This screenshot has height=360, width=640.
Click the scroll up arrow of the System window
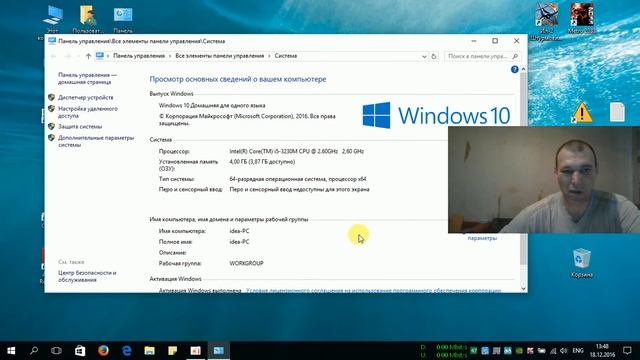[523, 69]
